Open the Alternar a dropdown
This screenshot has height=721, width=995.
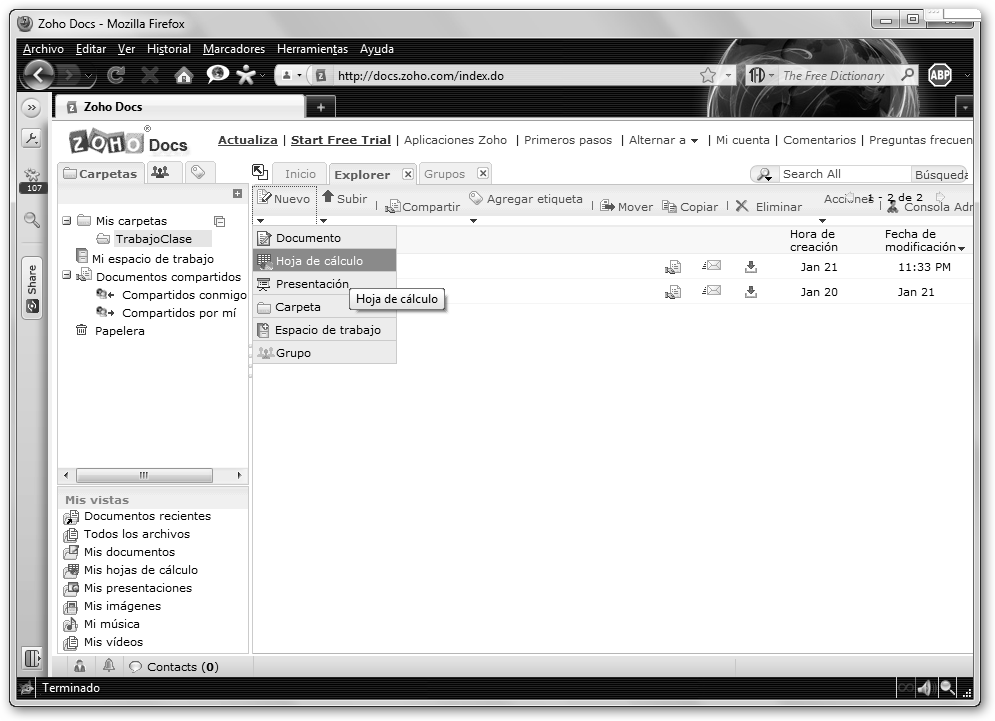664,141
